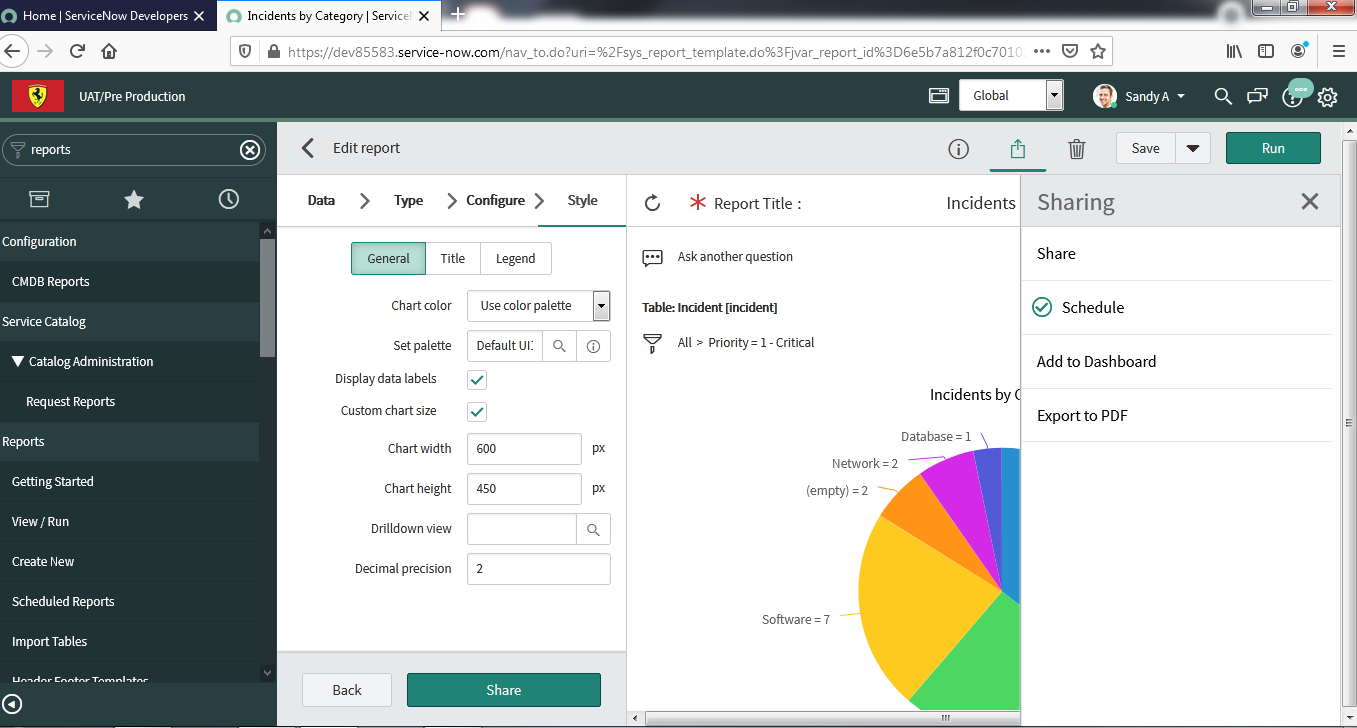Image resolution: width=1357 pixels, height=728 pixels.
Task: Delete report using trash icon
Action: tap(1076, 149)
